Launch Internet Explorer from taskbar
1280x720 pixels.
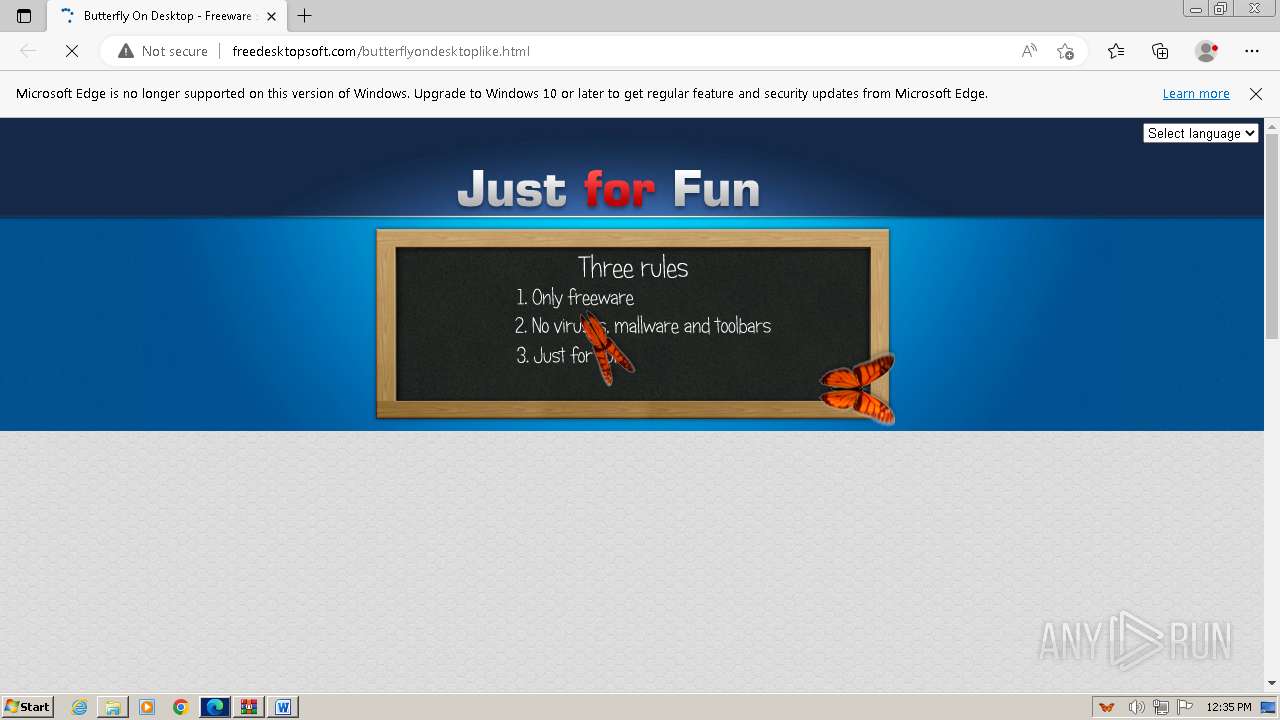pos(80,707)
